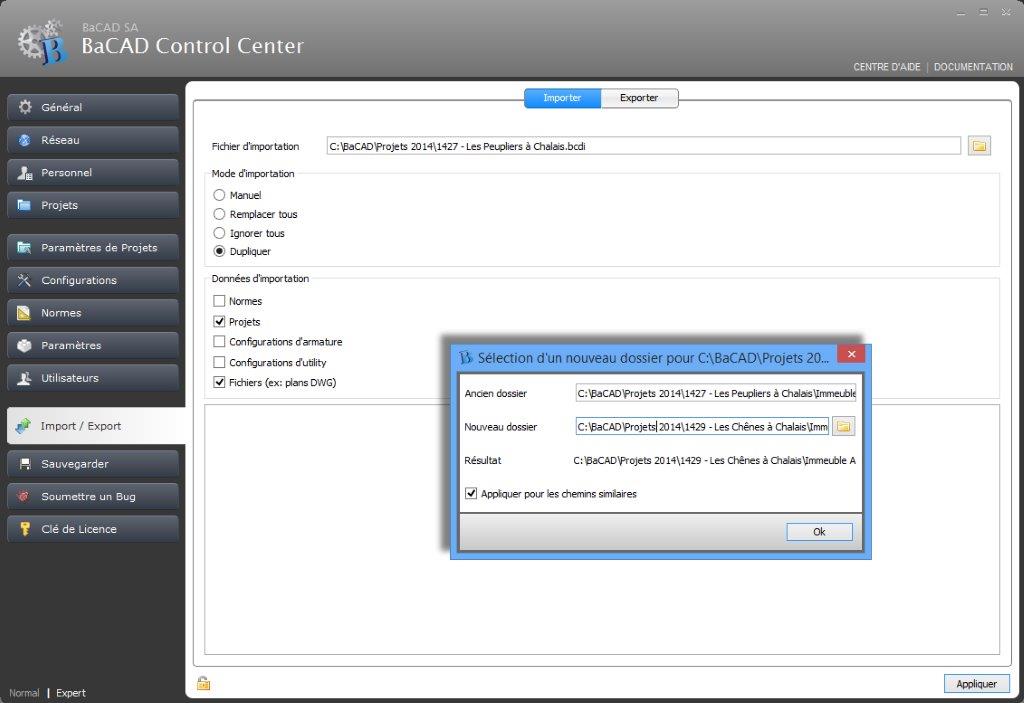Click the Ancien dossier path field
Screen dimensions: 1024x703
coord(716,393)
